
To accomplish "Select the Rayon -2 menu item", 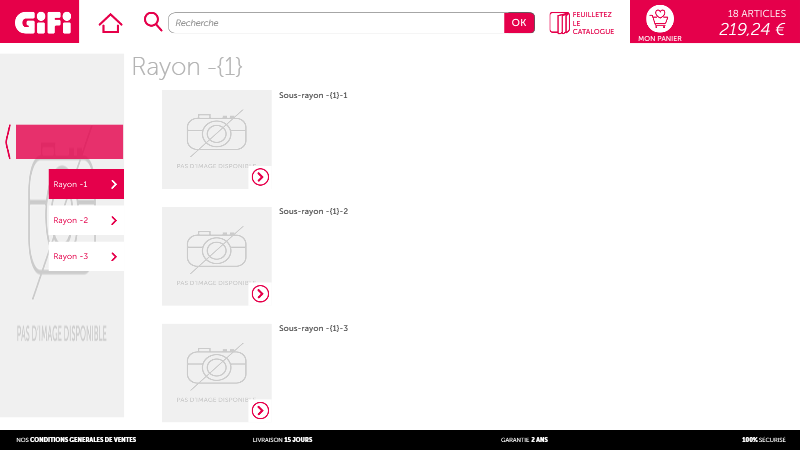I will [72, 220].
